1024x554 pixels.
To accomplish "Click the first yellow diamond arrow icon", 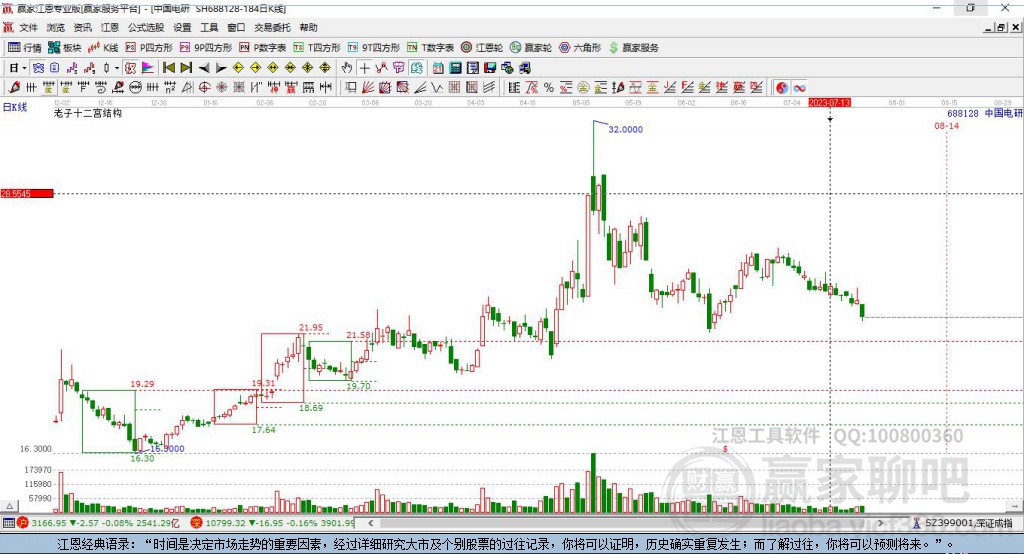I will coord(238,68).
